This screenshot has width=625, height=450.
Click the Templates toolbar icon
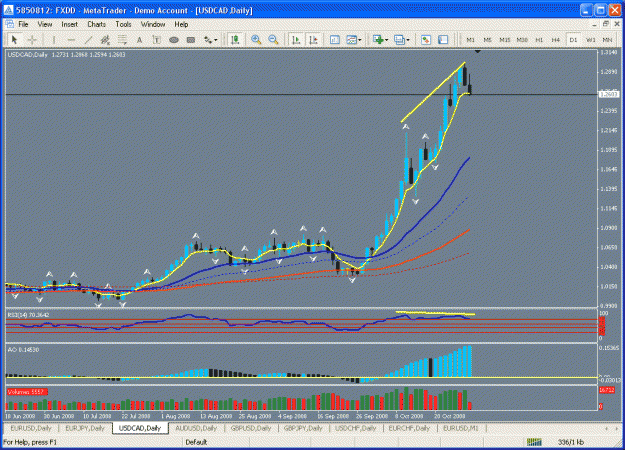[351, 40]
